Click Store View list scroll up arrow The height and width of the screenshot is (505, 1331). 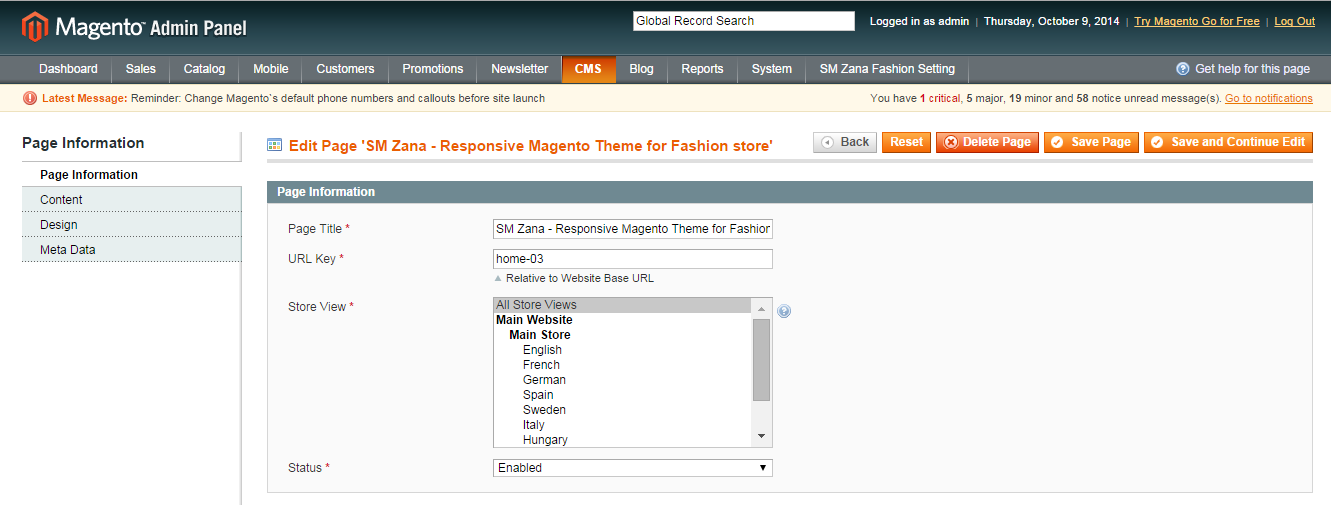pyautogui.click(x=761, y=308)
